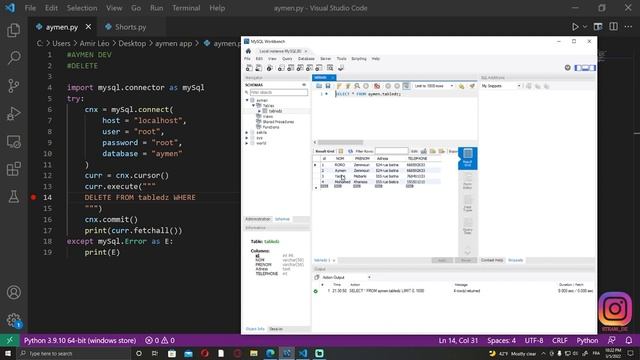Viewport: 640px width, 360px height.
Task: Expand world schema
Action: pyautogui.click(x=247, y=143)
